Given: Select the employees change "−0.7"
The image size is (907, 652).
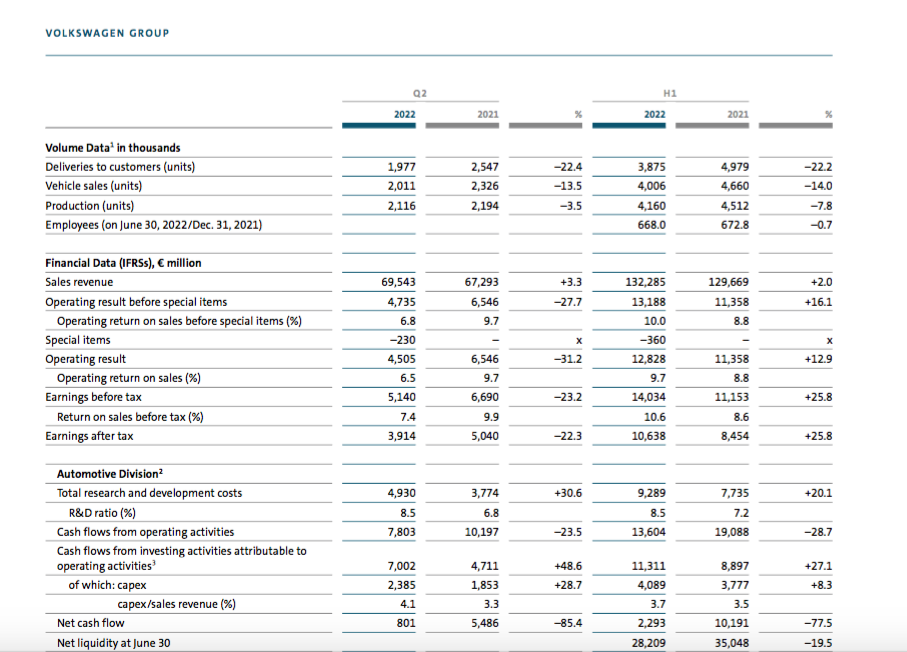Looking at the screenshot, I should click(x=821, y=224).
